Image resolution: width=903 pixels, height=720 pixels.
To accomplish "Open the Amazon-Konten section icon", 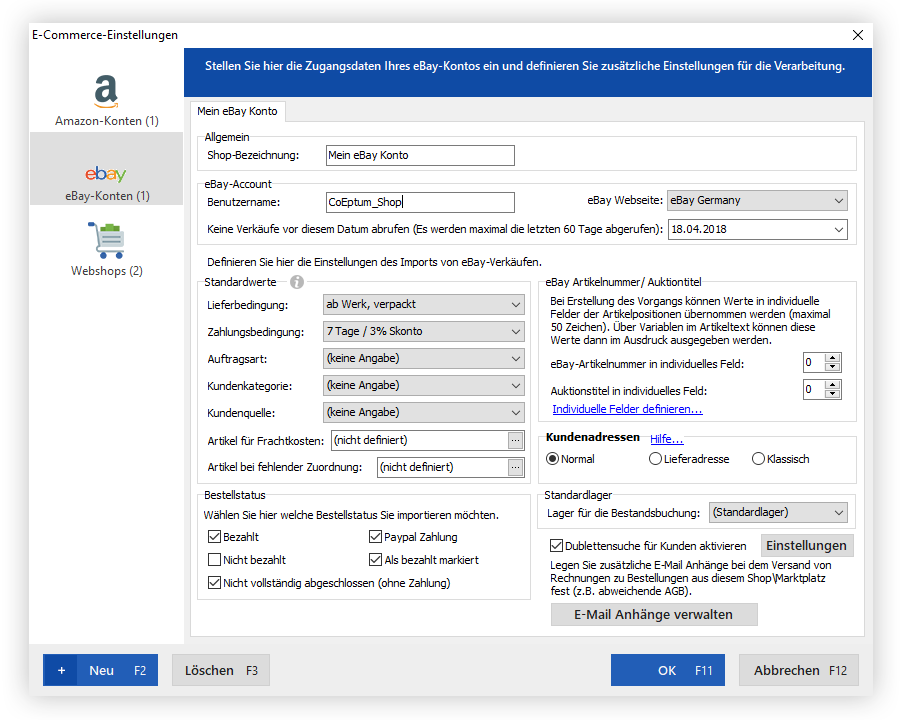I will pos(107,92).
